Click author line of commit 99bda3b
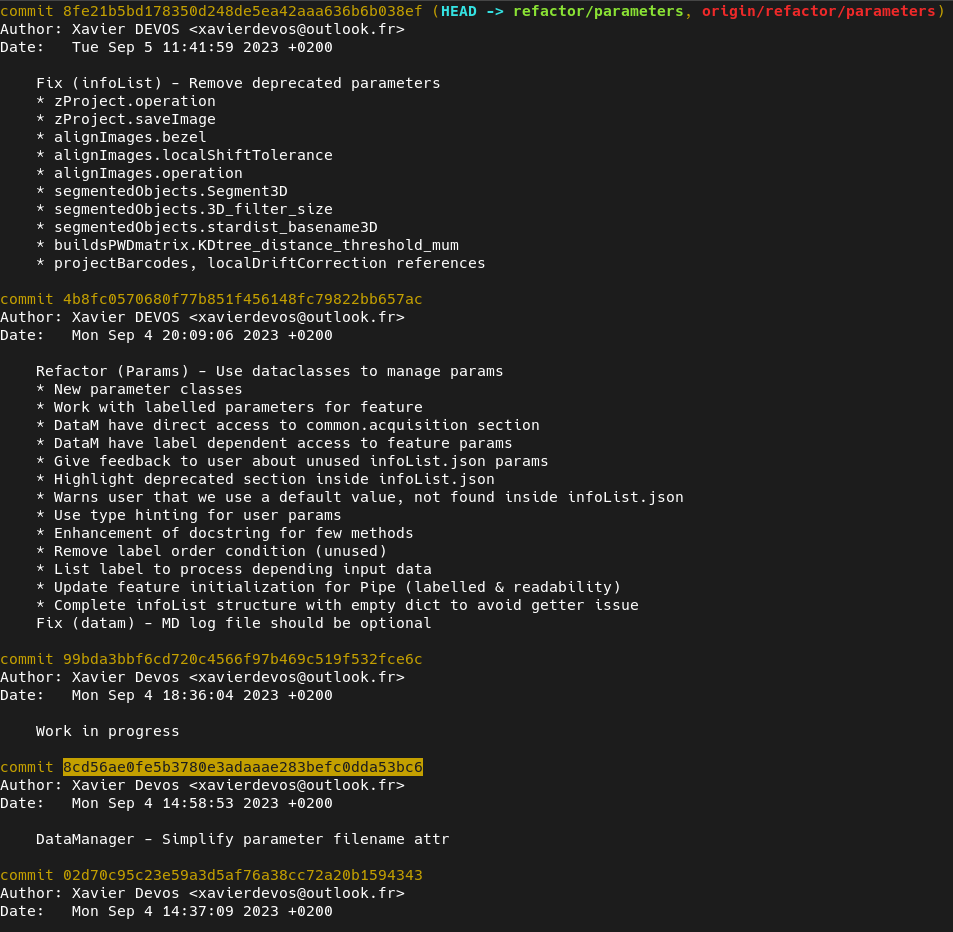The height and width of the screenshot is (932, 953). pyautogui.click(x=202, y=677)
